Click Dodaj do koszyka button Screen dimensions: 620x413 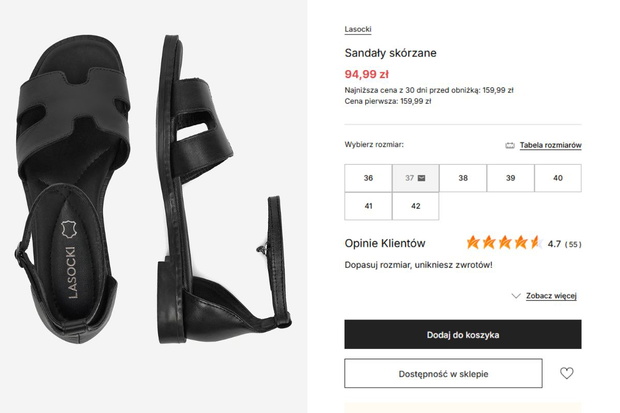463,334
